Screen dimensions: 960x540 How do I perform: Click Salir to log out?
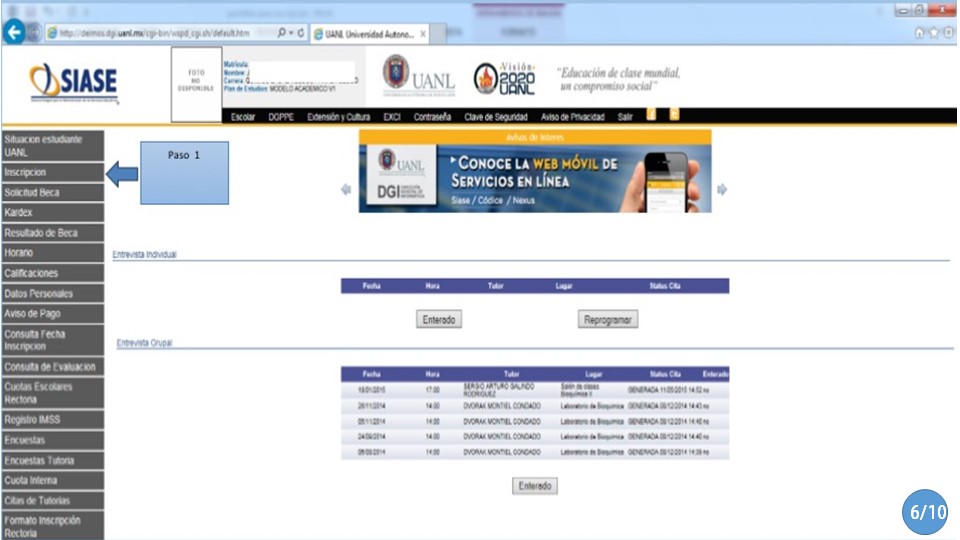click(625, 117)
